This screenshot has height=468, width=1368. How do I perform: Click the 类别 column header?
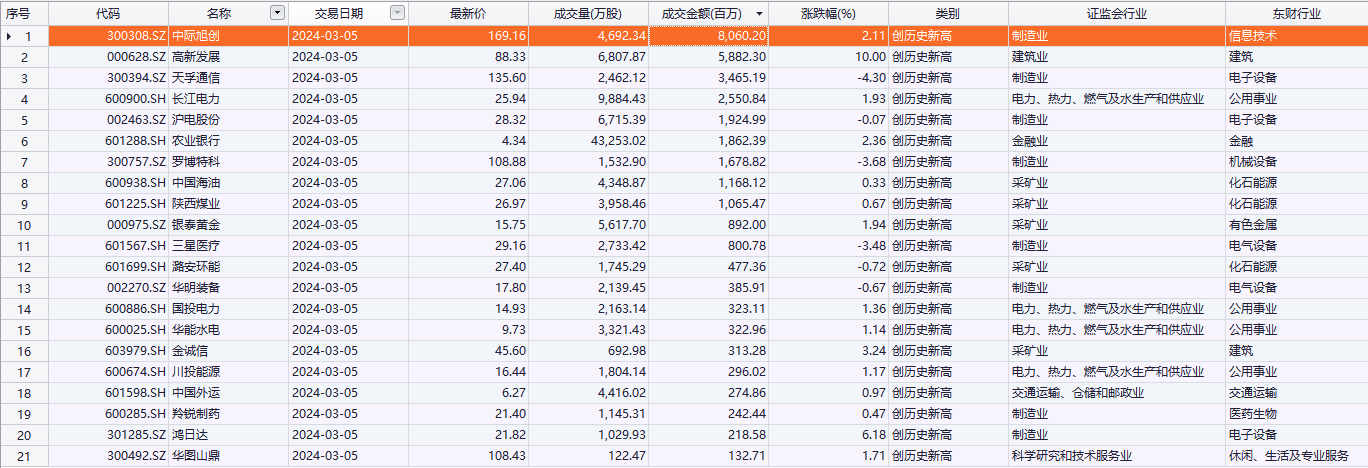[946, 14]
